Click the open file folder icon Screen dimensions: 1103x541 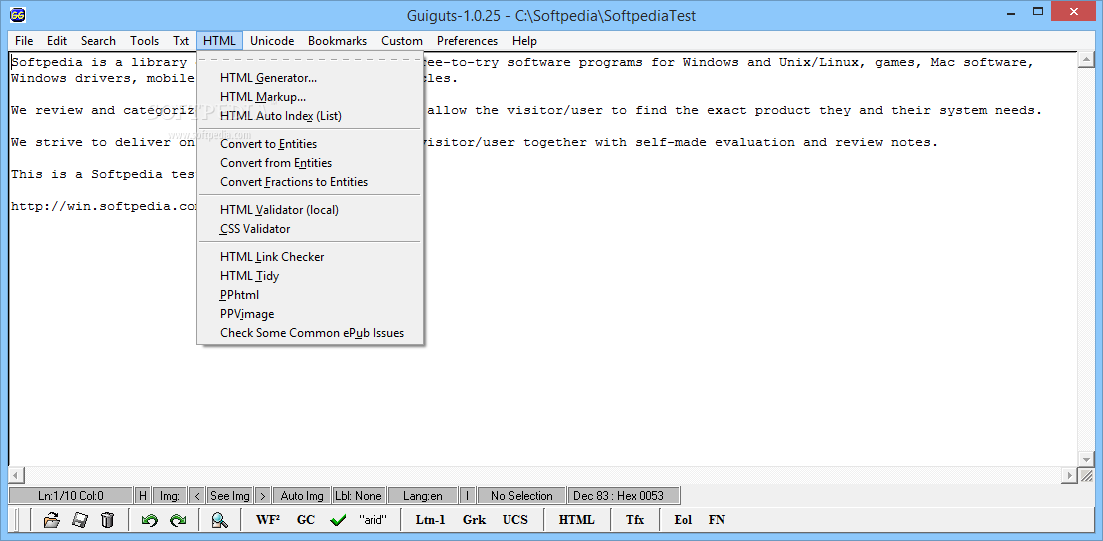[x=51, y=521]
